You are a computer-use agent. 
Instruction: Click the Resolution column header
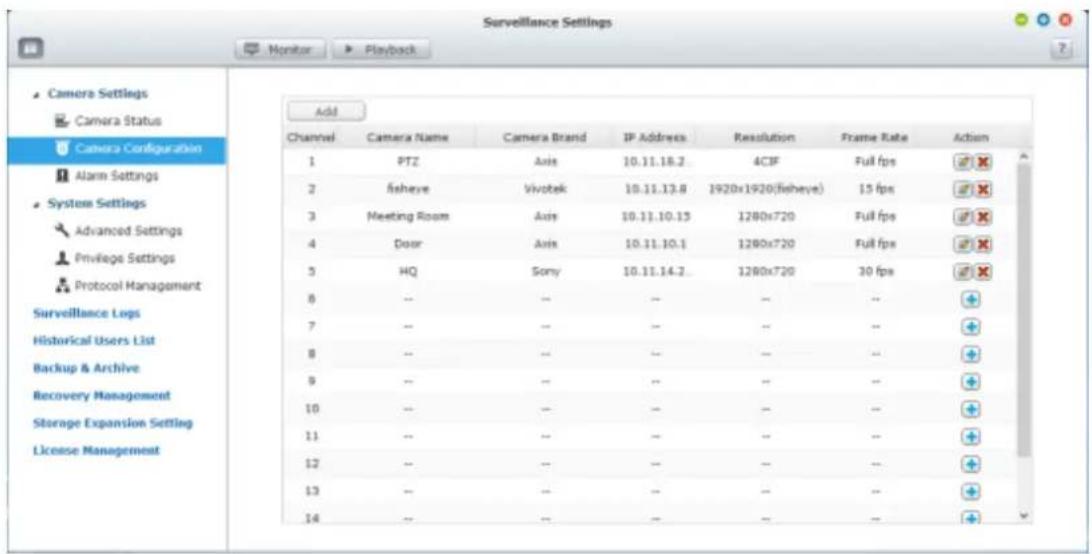click(764, 138)
